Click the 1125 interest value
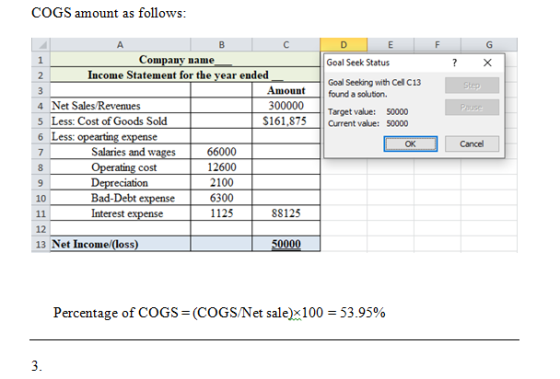The image size is (560, 379). [221, 213]
